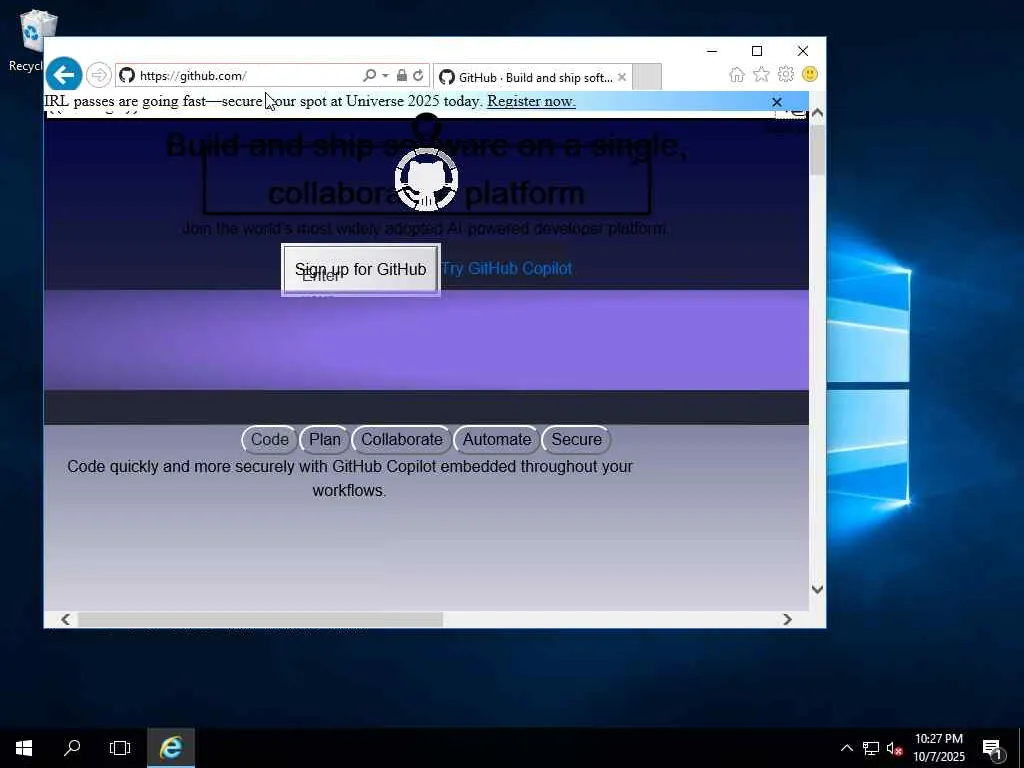This screenshot has width=1024, height=768.
Task: Click the GitHub favicon in address bar
Action: click(127, 76)
